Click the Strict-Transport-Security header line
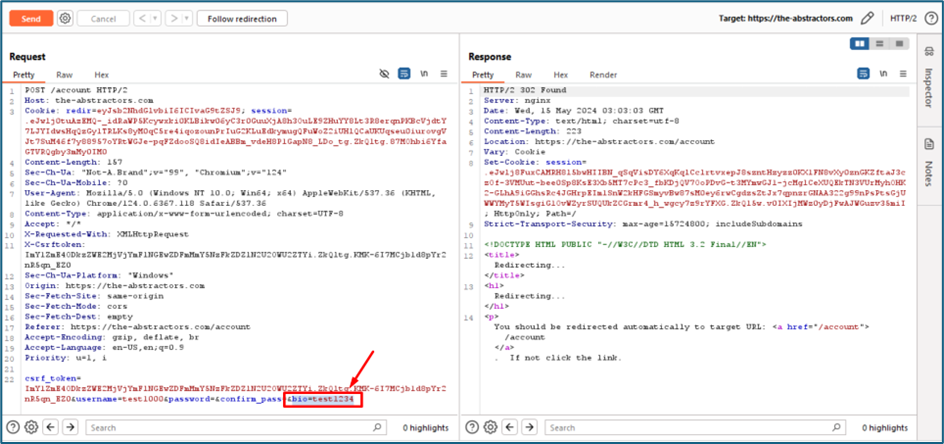The width and height of the screenshot is (944, 444). [643, 224]
